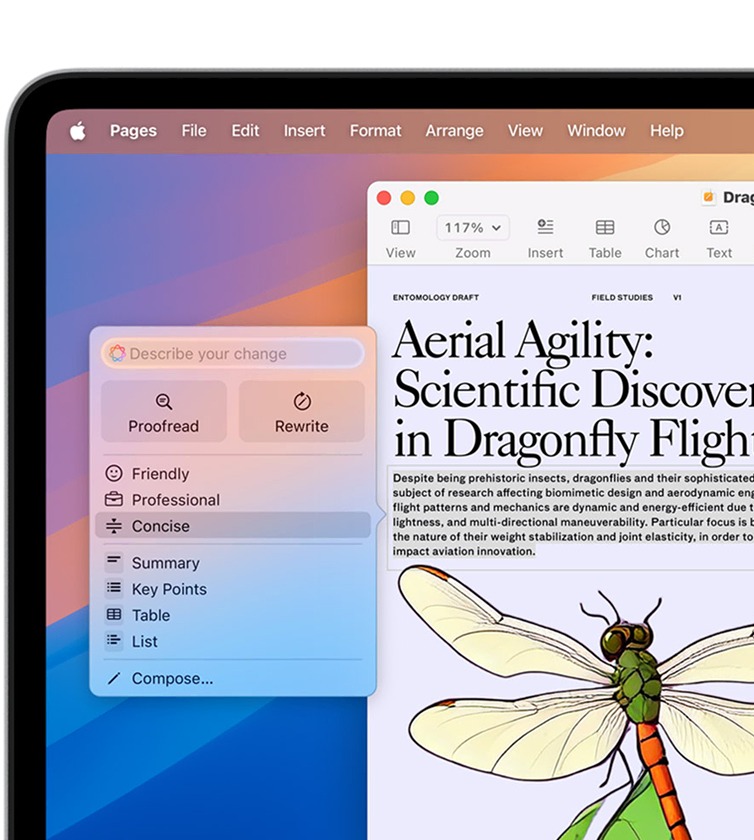Select the Summary option
This screenshot has width=754, height=840.
pyautogui.click(x=233, y=562)
